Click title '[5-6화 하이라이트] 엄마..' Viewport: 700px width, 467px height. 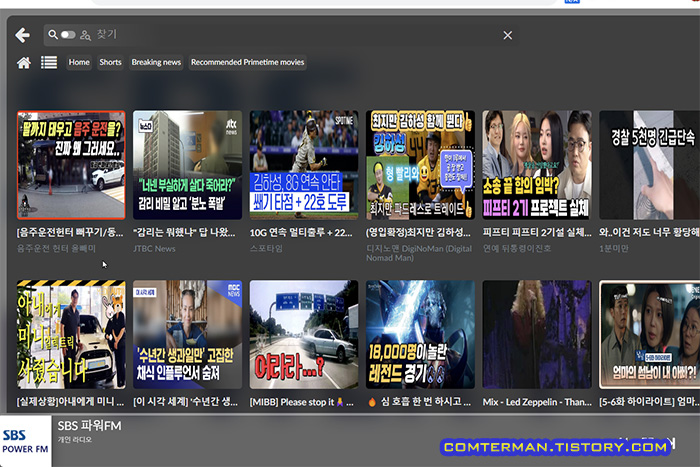[x=650, y=402]
